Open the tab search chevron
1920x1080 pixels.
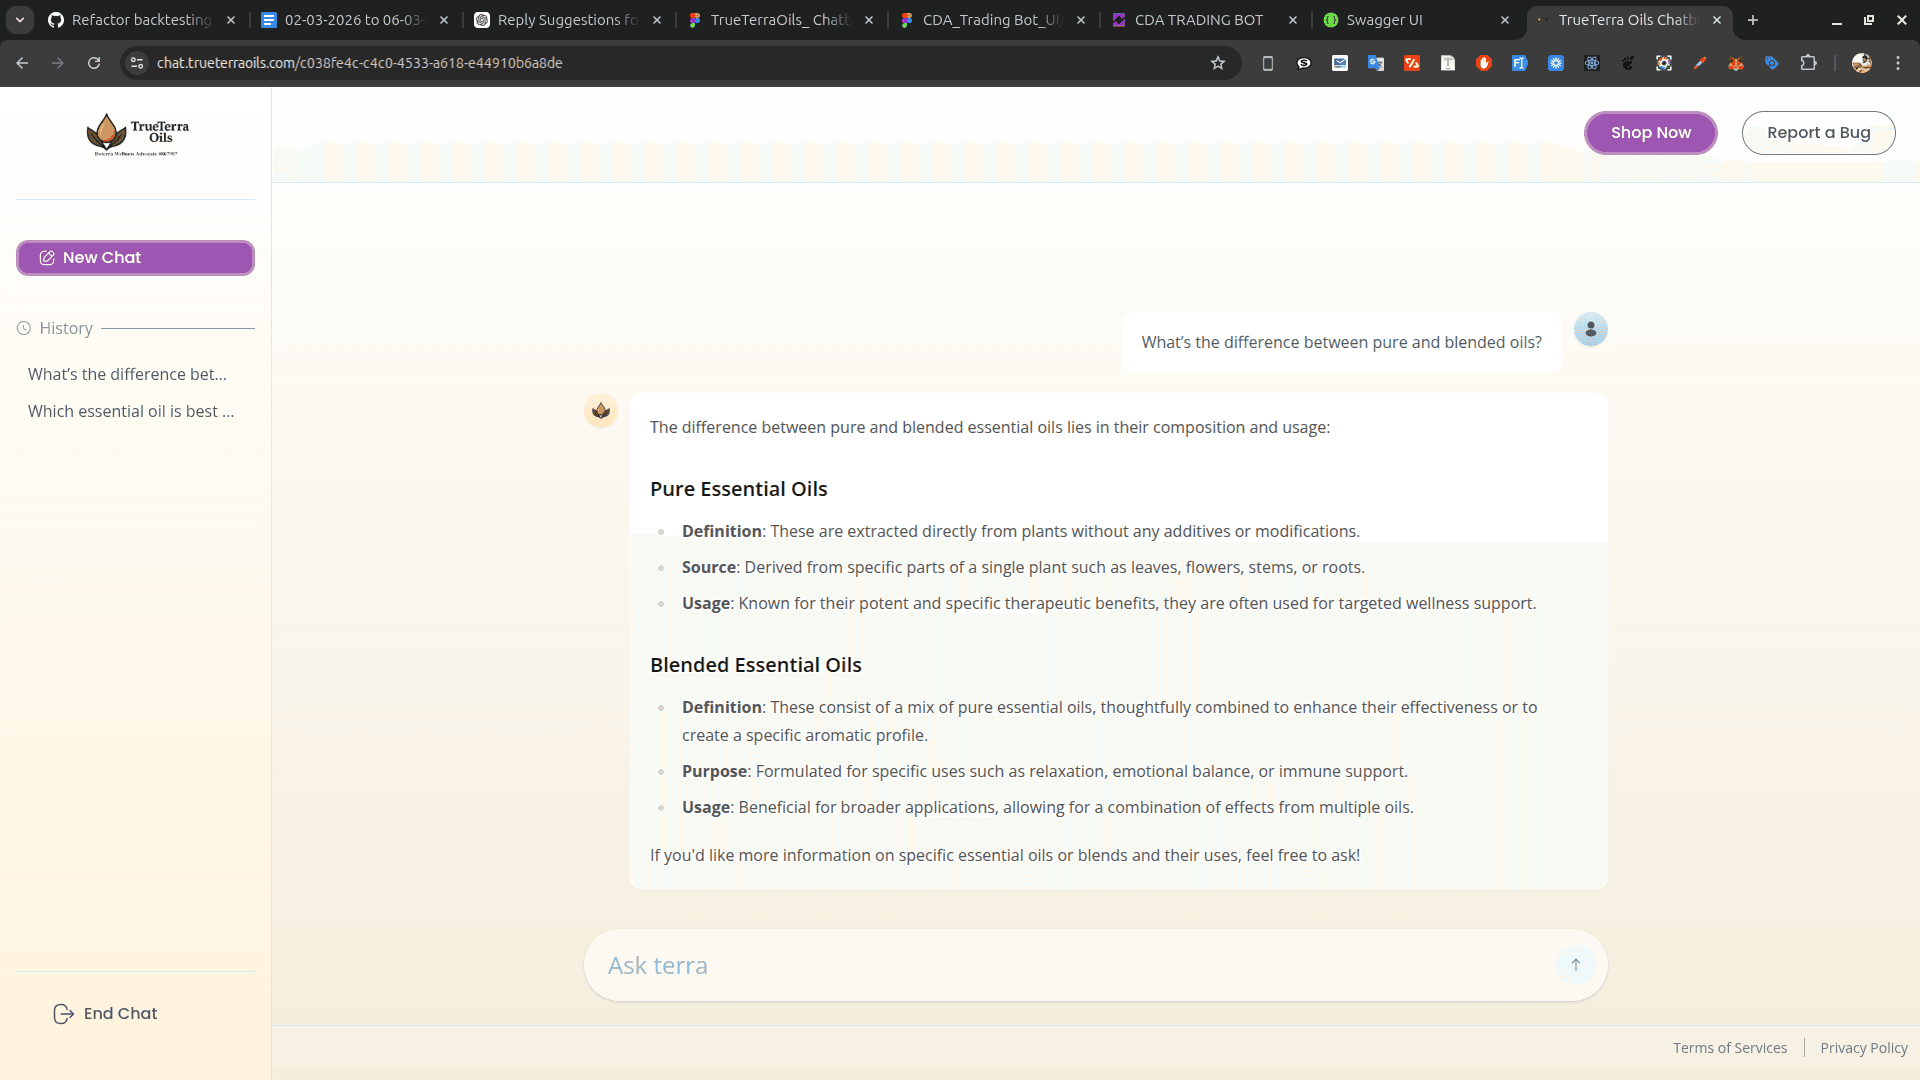pos(20,20)
